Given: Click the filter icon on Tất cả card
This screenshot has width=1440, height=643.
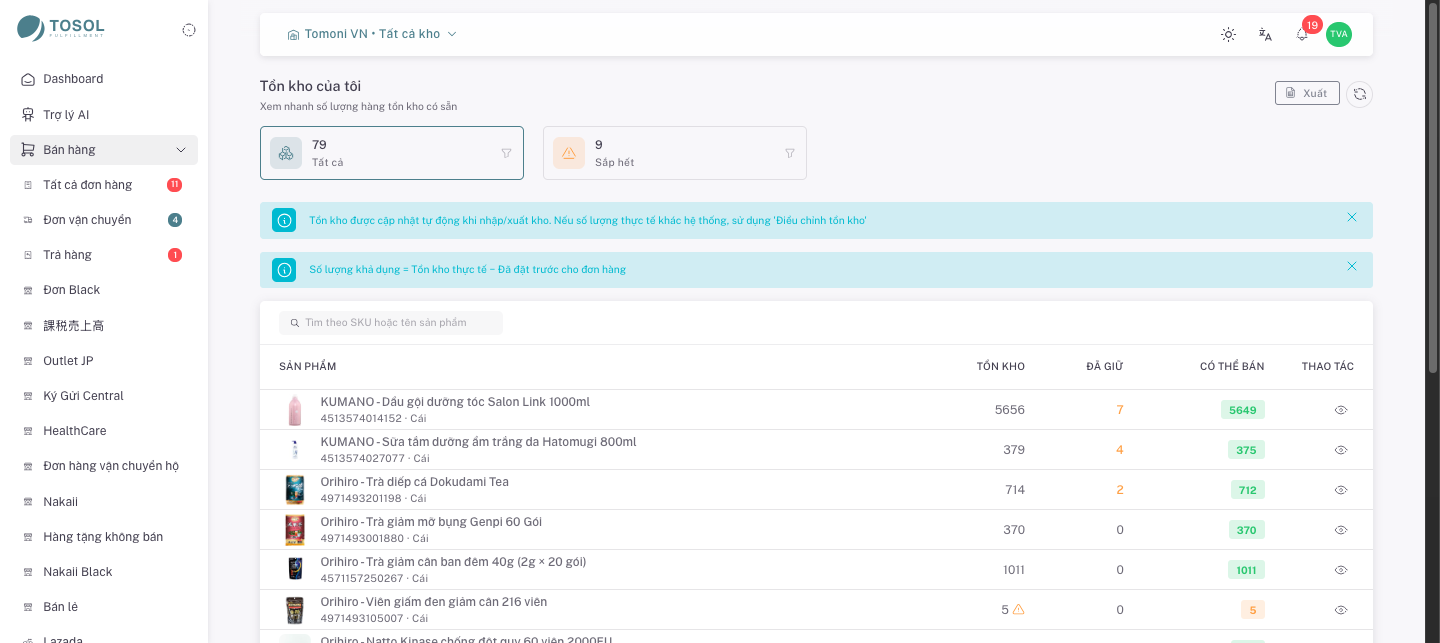Looking at the screenshot, I should pos(506,153).
